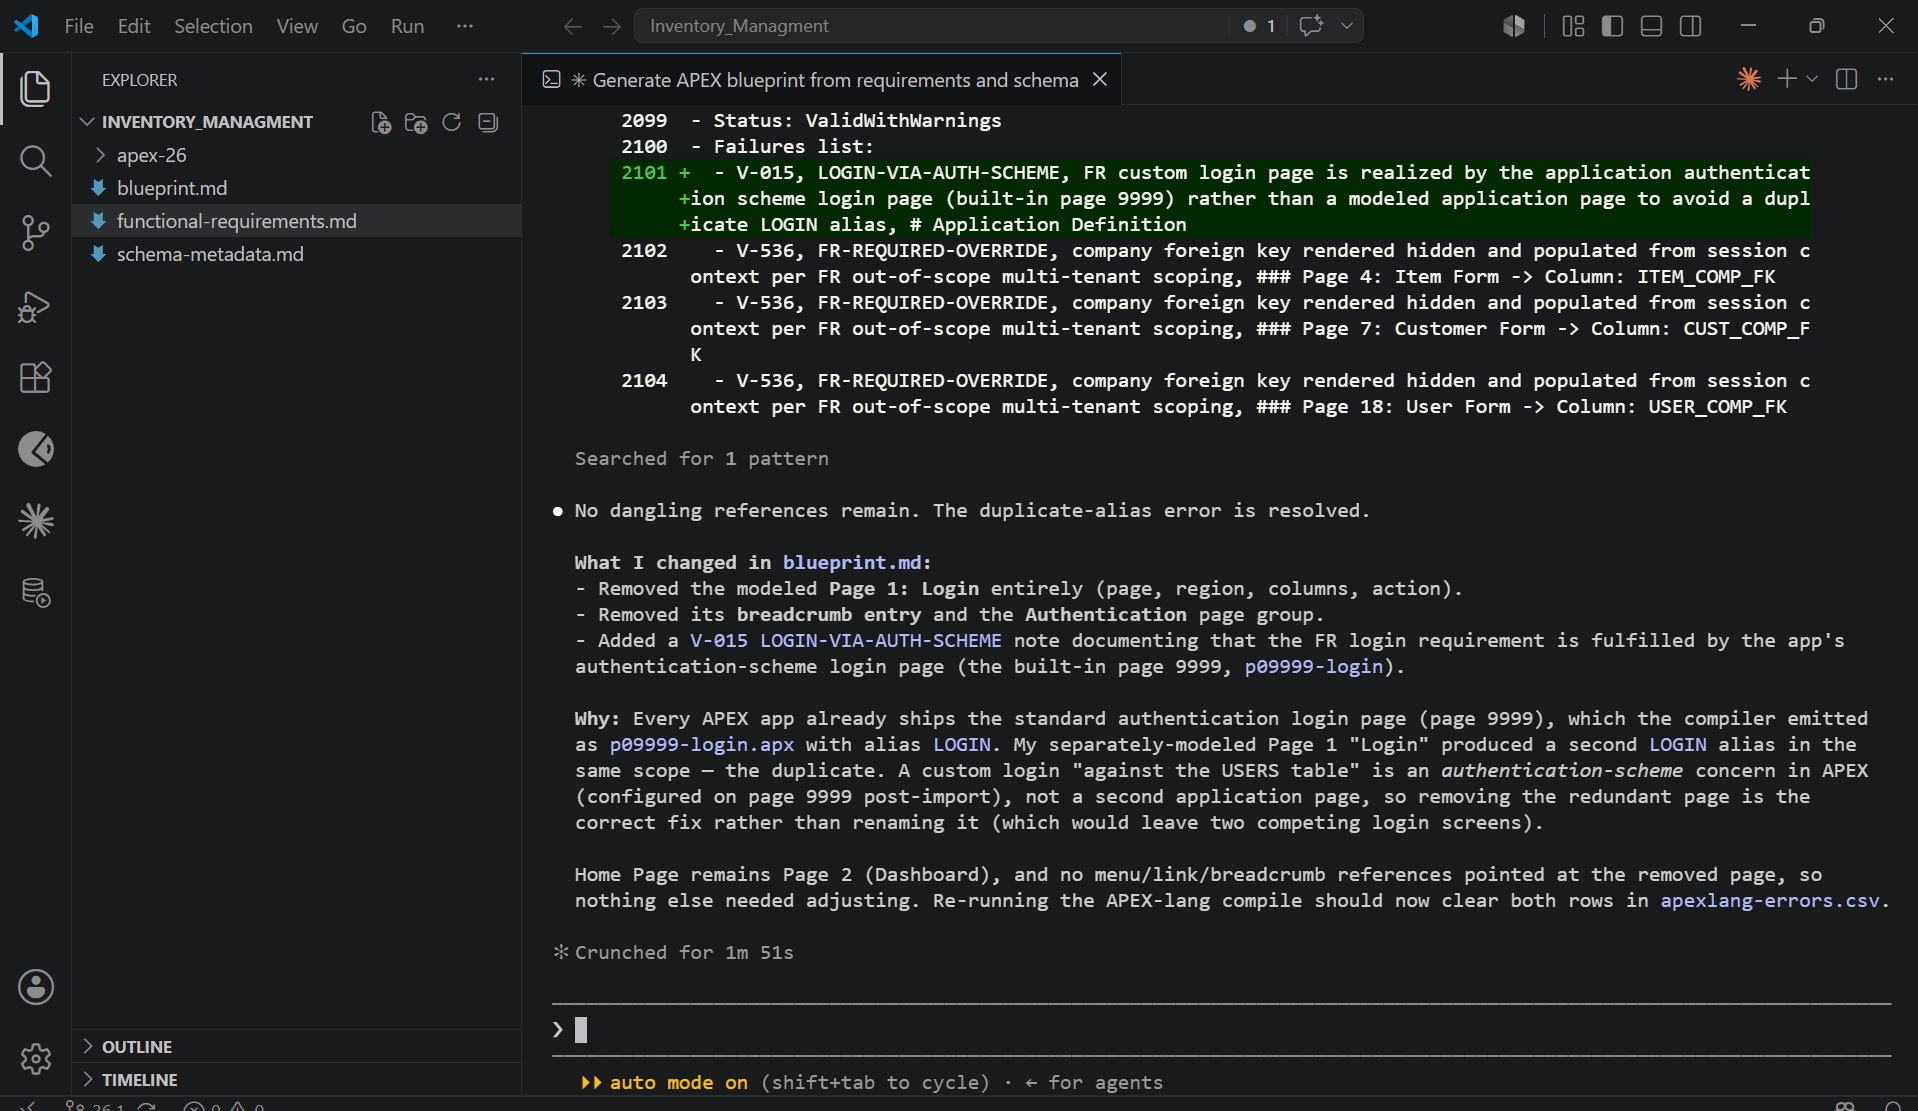Toggle the bottom Panel
1918x1111 pixels.
coord(1651,26)
